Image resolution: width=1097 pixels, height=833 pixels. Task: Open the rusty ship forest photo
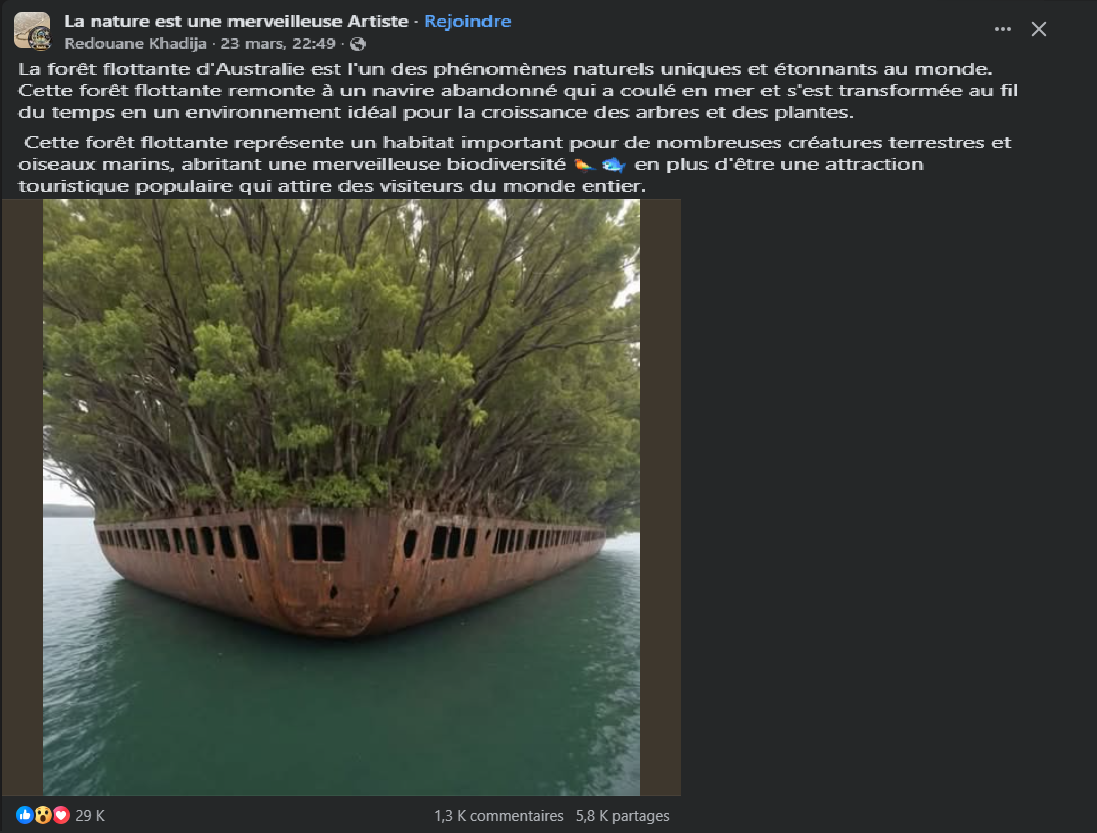(341, 497)
